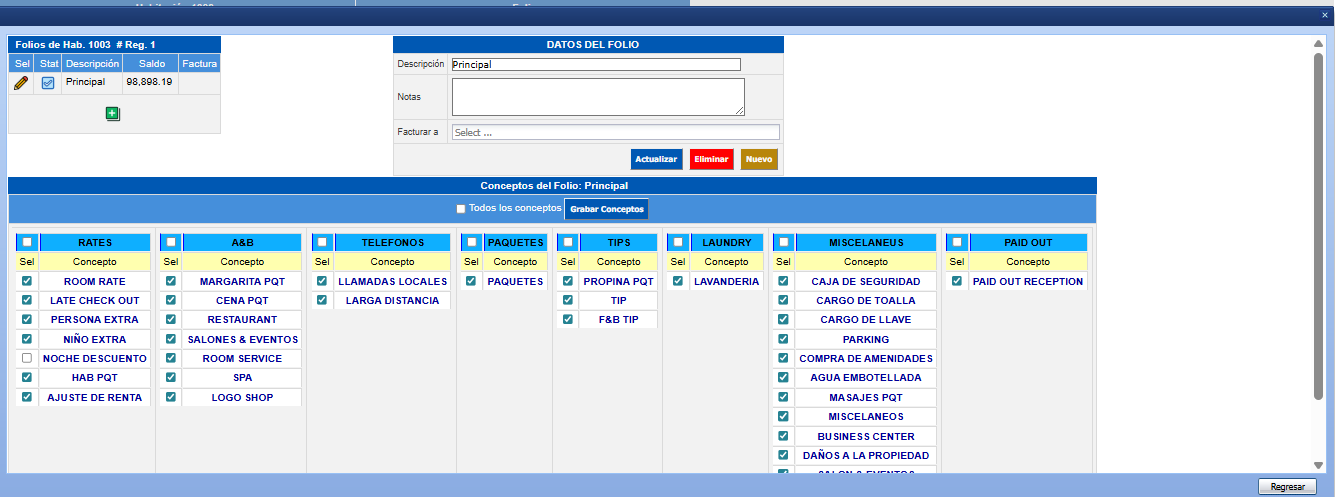1335x497 pixels.
Task: Click the Grabar Conceptos button
Action: point(607,209)
